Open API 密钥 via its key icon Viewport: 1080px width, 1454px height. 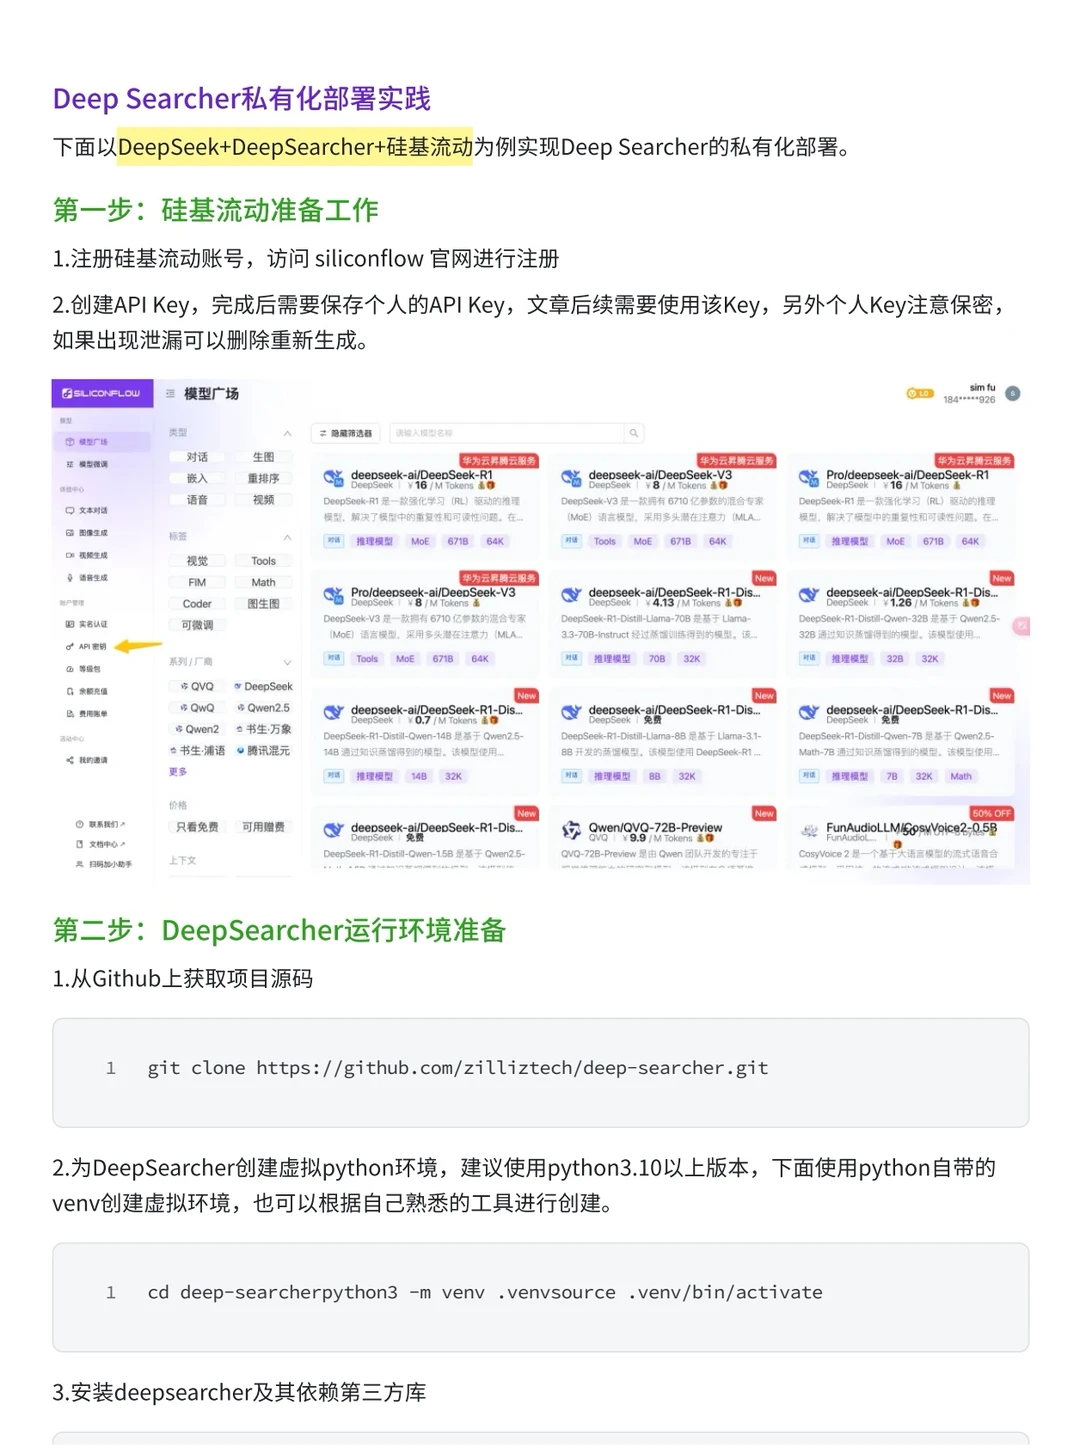pos(69,647)
